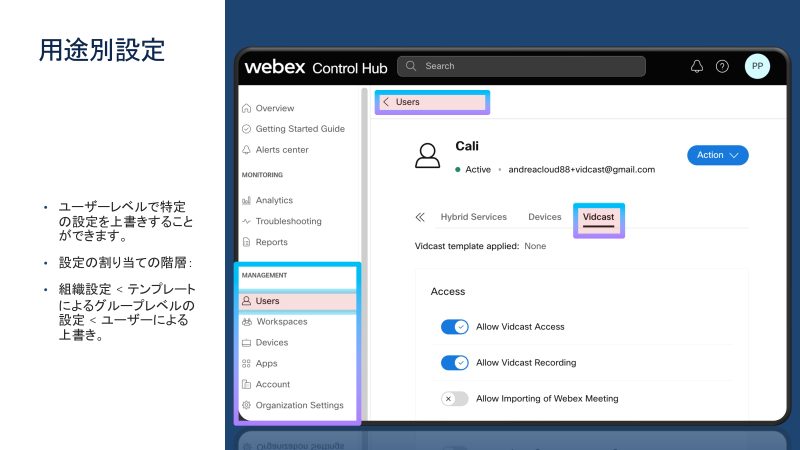The width and height of the screenshot is (800, 450).
Task: Switch to the Devices tab
Action: point(544,217)
